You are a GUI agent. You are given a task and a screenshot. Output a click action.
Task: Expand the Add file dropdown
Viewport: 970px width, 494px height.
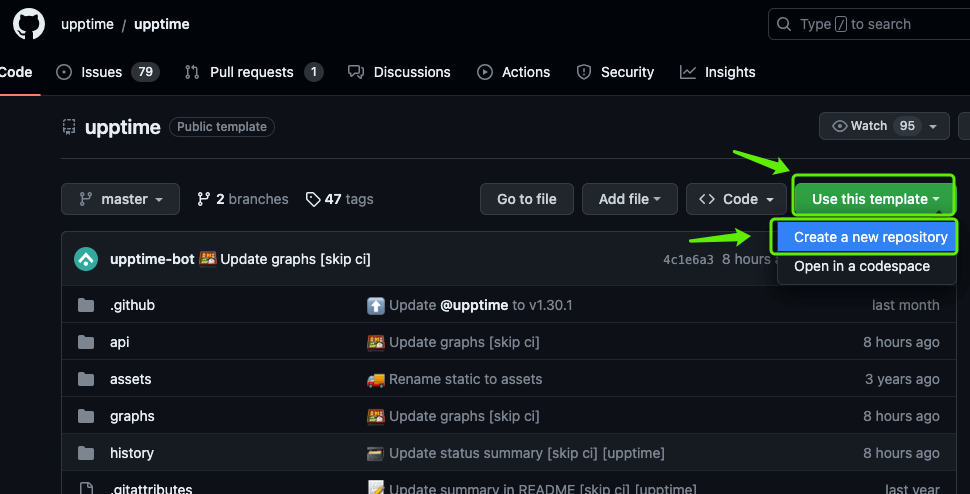coord(630,199)
